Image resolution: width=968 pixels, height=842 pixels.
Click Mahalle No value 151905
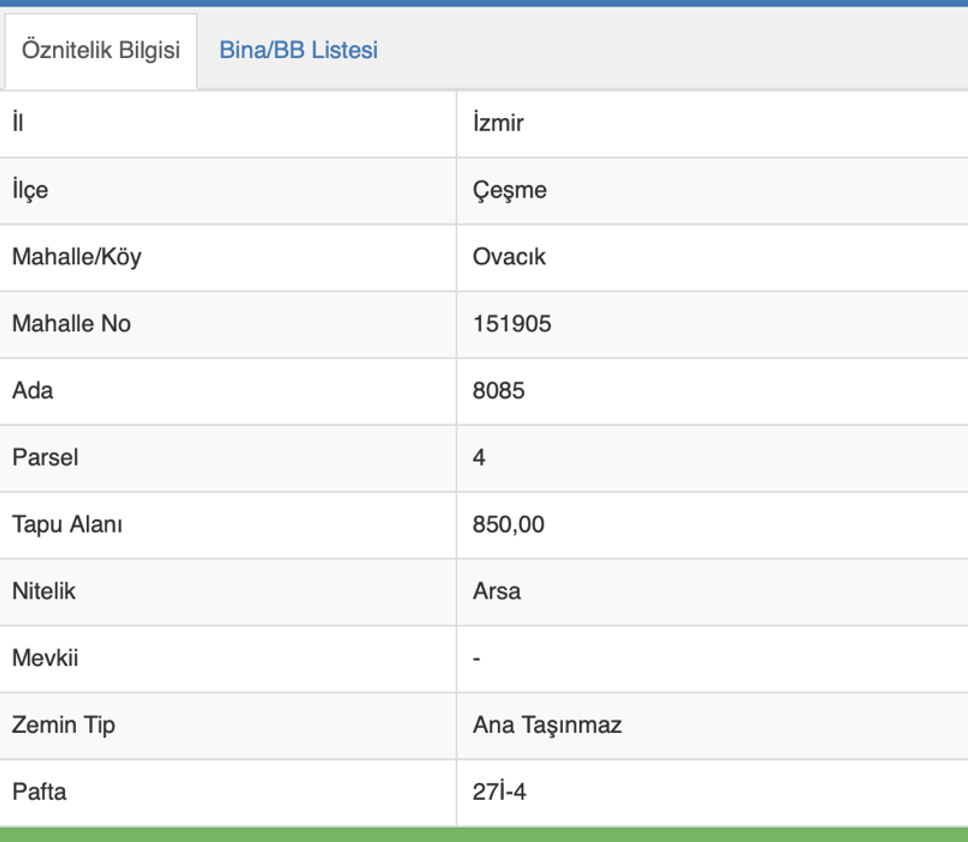tap(511, 324)
